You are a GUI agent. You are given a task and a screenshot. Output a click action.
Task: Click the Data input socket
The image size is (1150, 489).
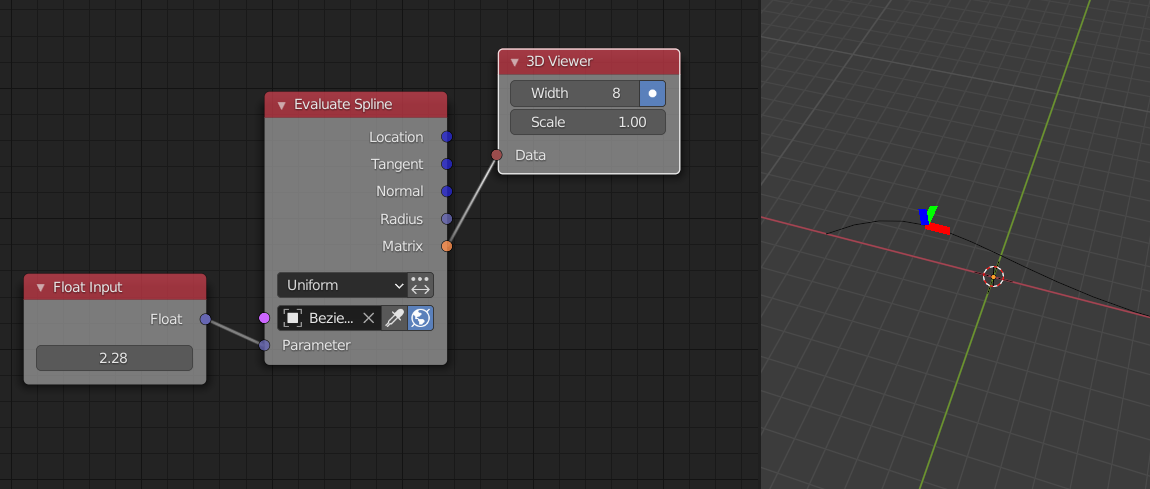tap(497, 155)
